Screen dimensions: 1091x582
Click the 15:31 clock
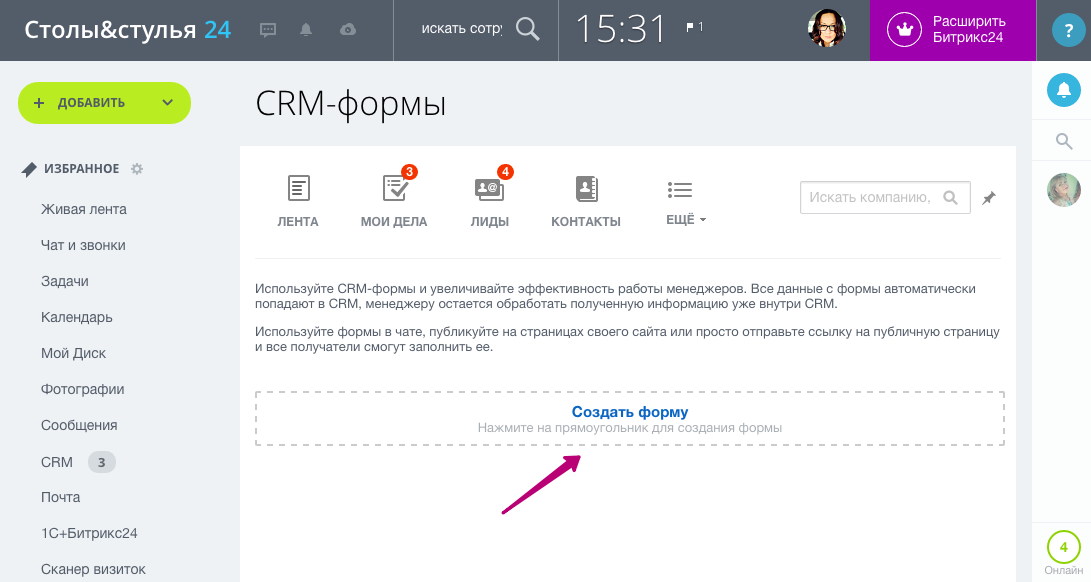point(621,30)
